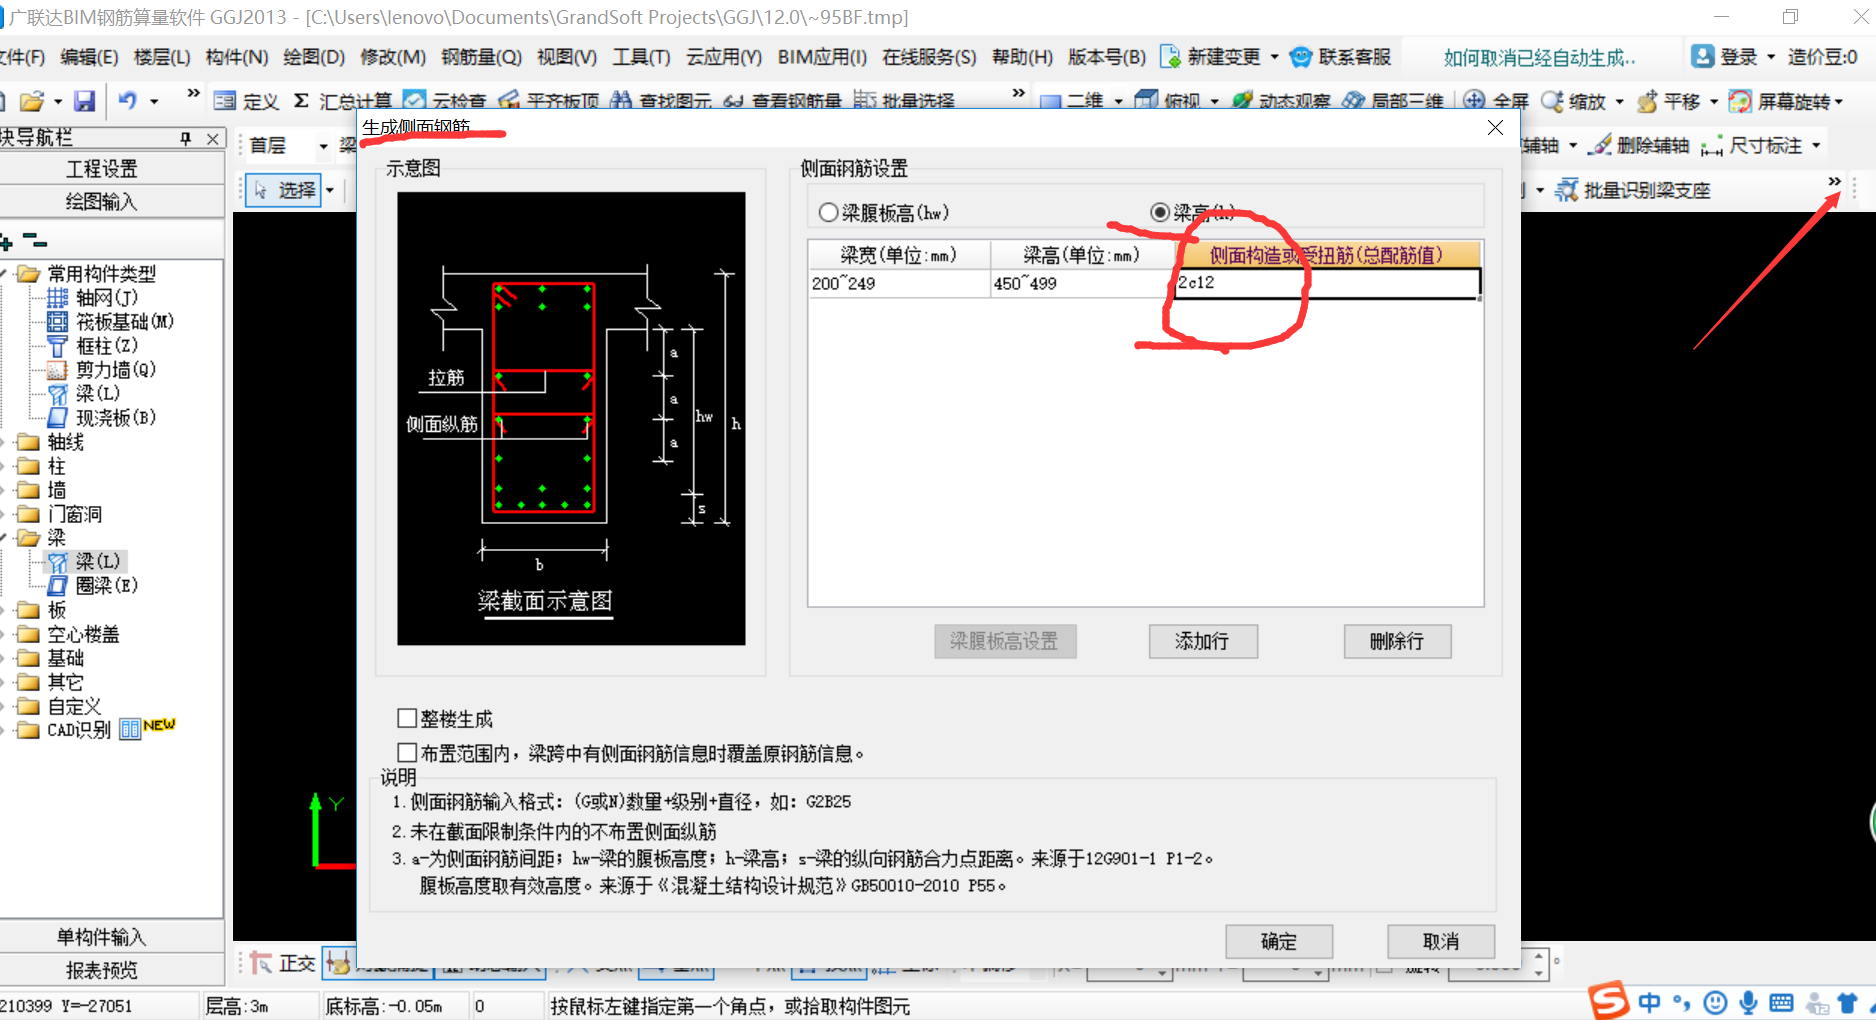Click the 新建变更 icon
1876x1020 pixels.
tap(1170, 57)
